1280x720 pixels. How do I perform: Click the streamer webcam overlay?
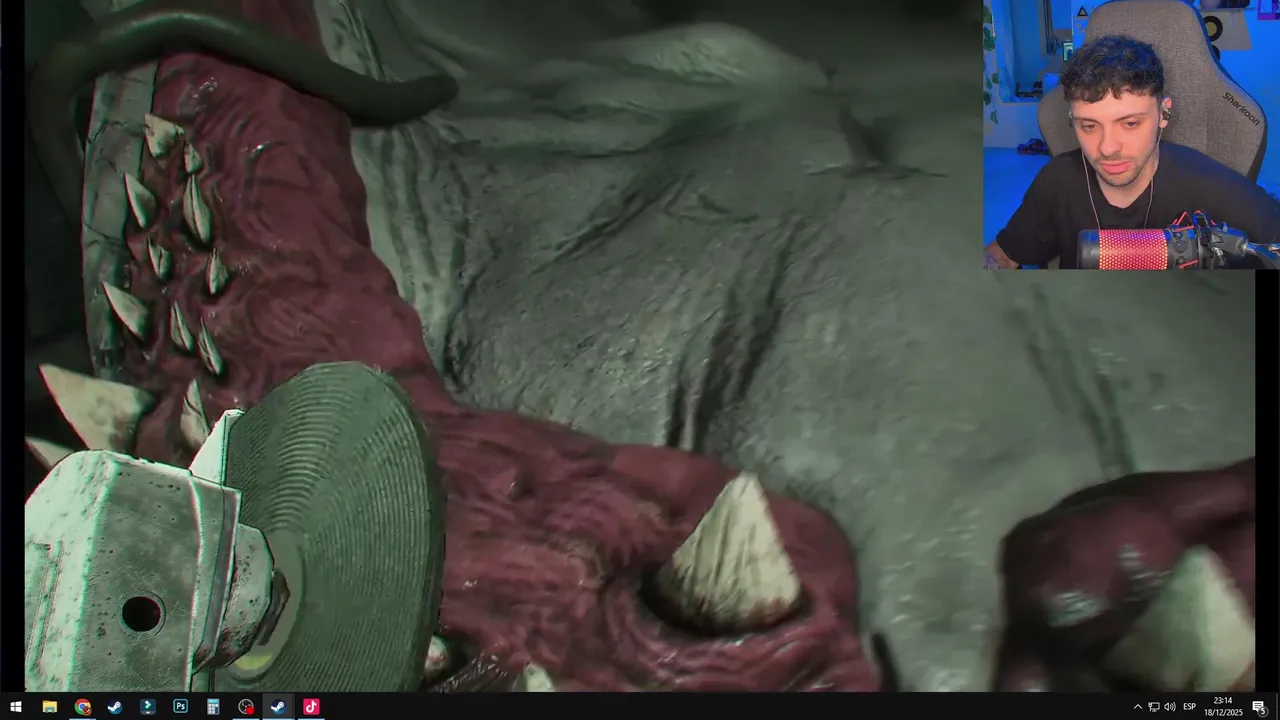pyautogui.click(x=1131, y=135)
